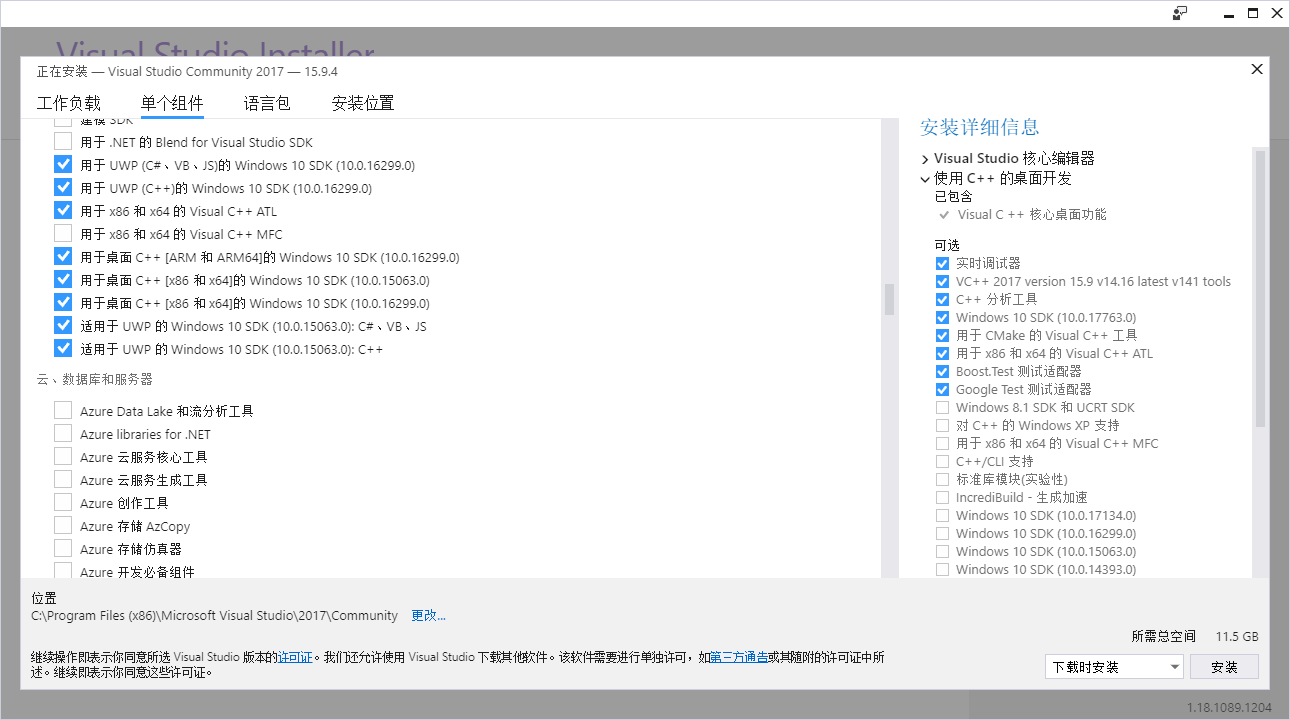Switch to the 工作负载 tab

[x=69, y=103]
